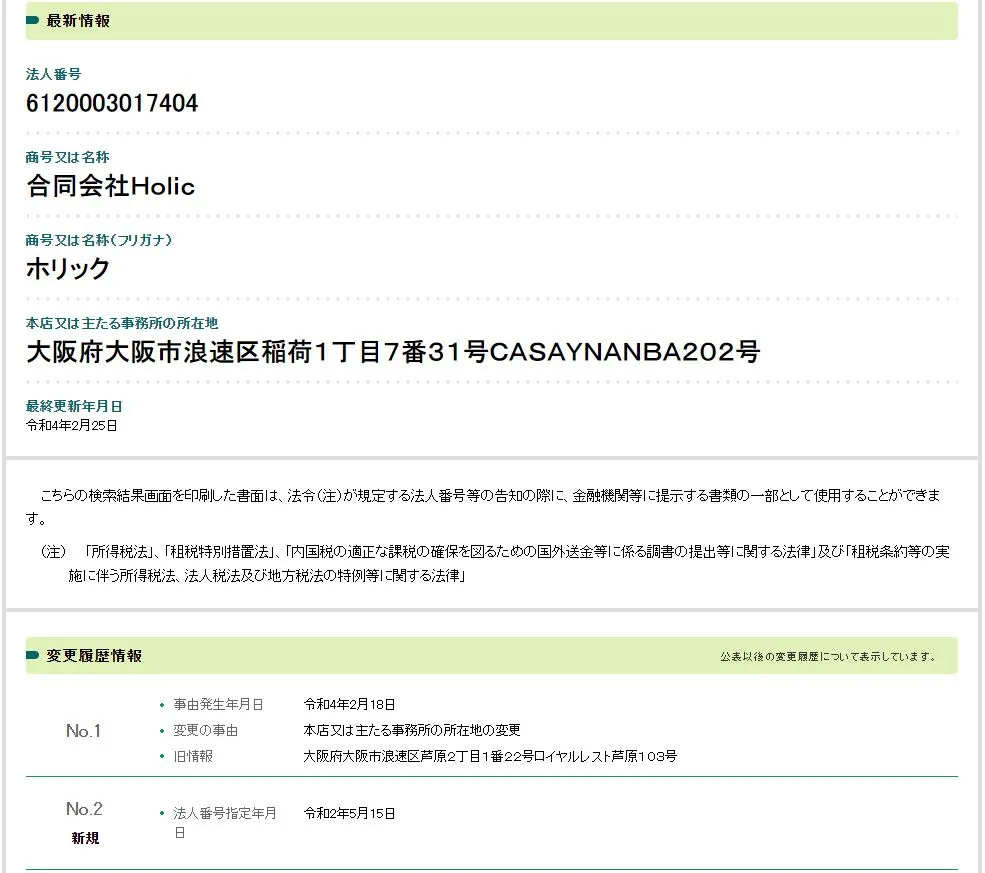The image size is (985, 873).
Task: Click the change reason 本店又は主たる事務所の所在地の変更
Action: (412, 731)
